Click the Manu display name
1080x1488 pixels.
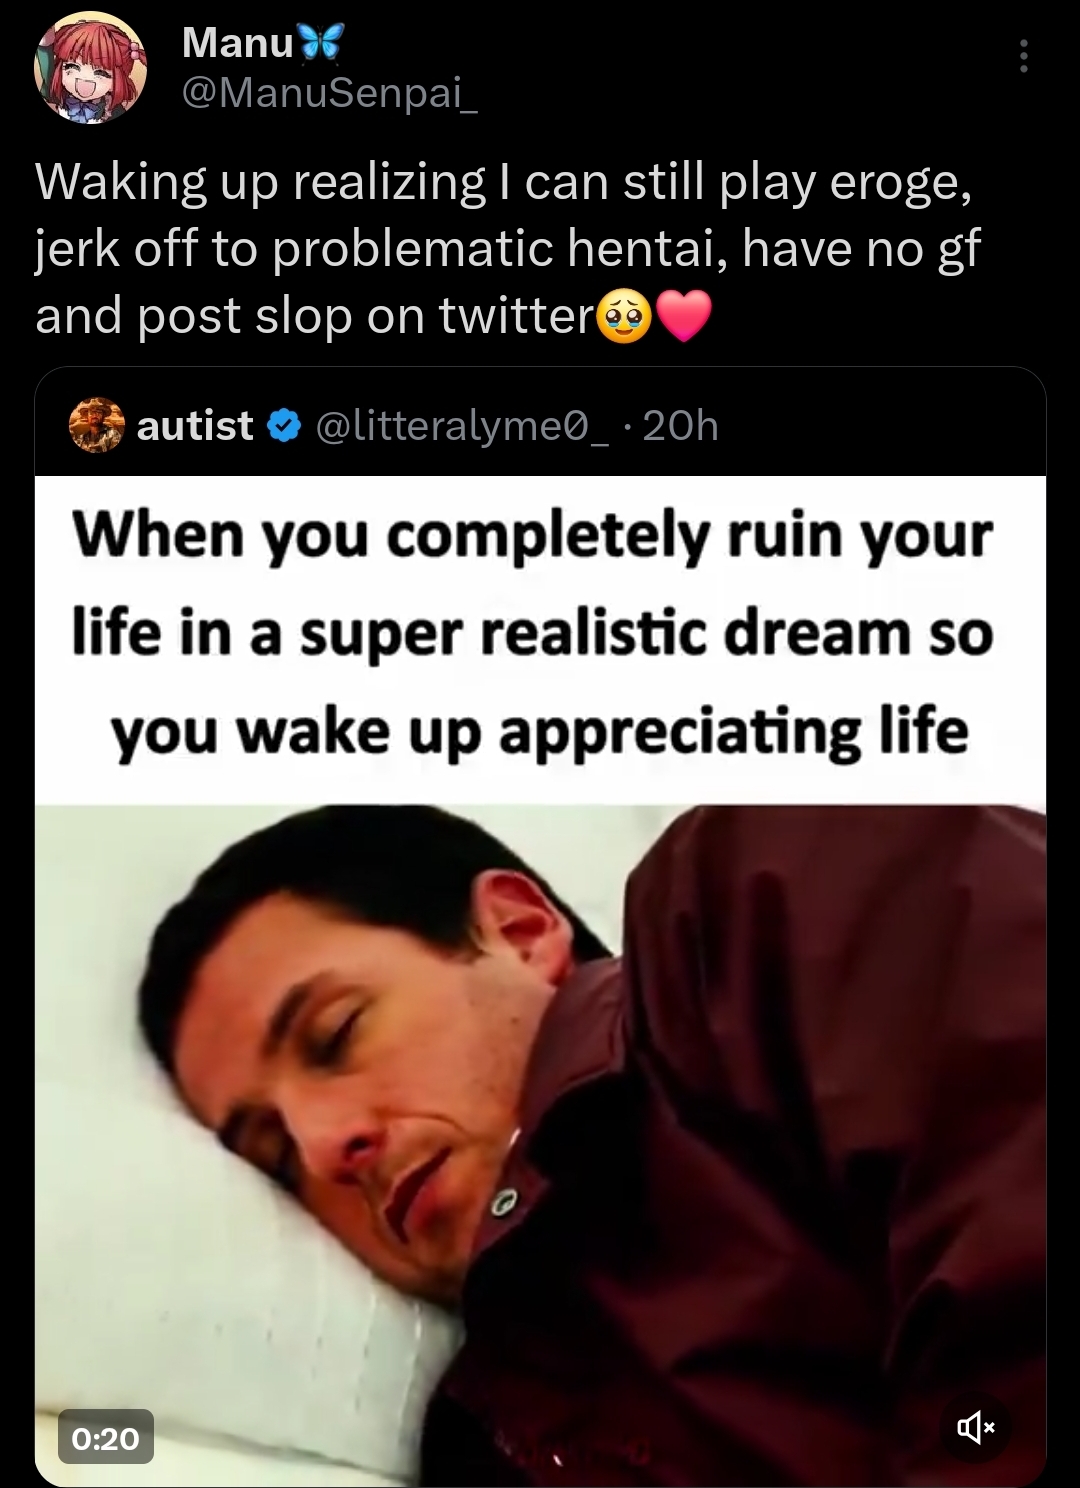pos(238,43)
